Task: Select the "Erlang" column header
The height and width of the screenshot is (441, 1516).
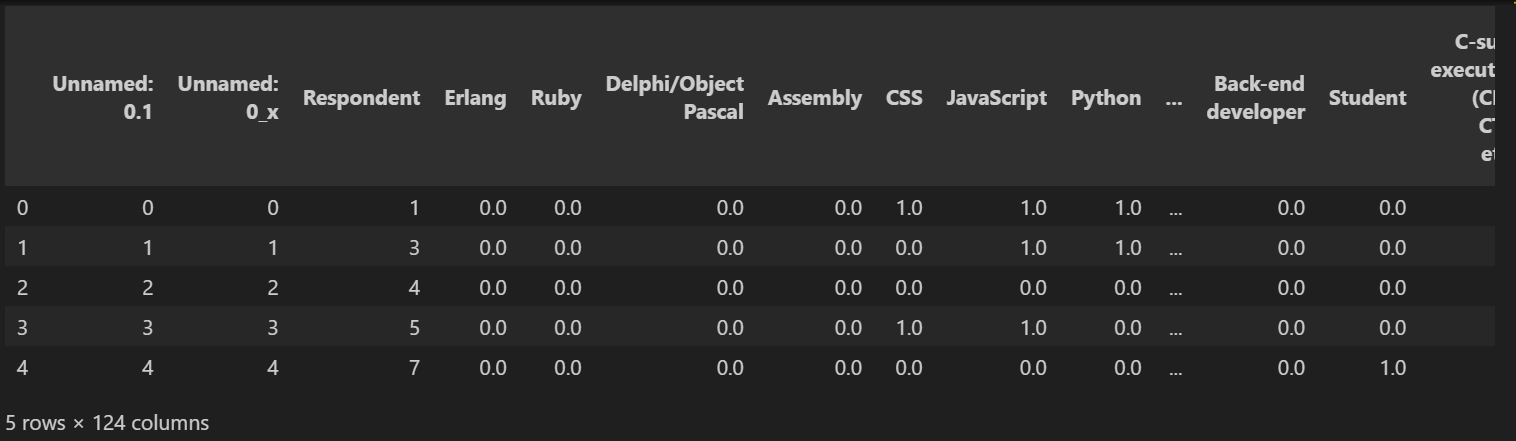Action: click(x=475, y=98)
